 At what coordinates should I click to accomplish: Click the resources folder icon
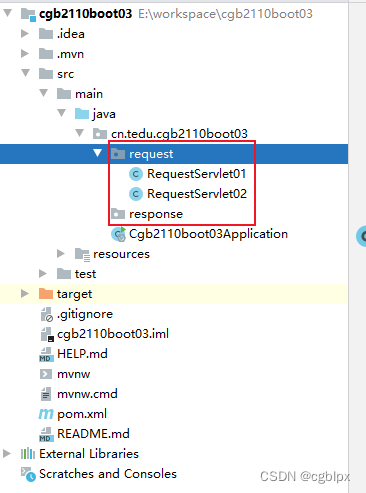(x=82, y=255)
